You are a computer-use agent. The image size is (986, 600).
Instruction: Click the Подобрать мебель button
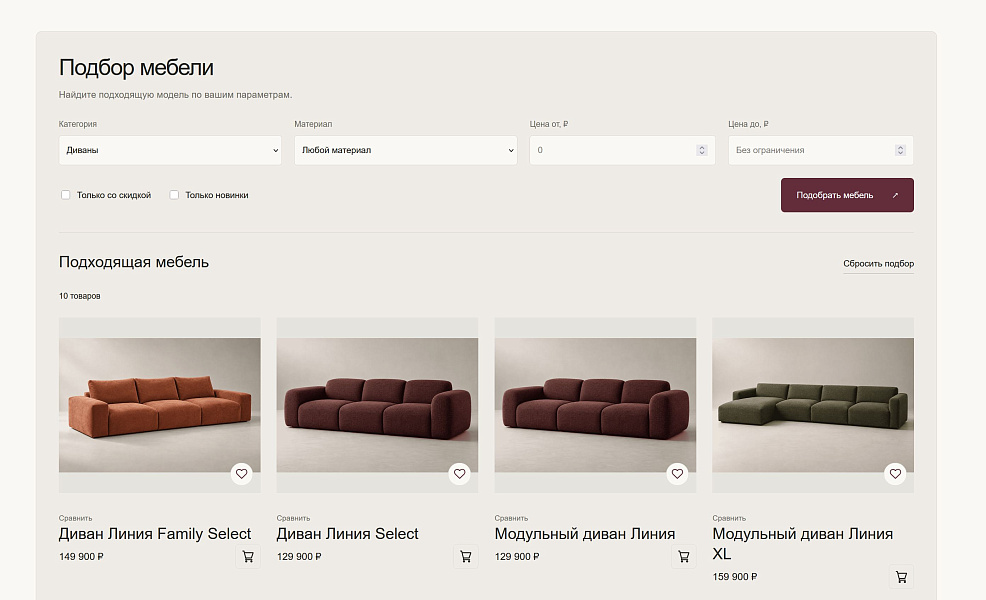847,195
